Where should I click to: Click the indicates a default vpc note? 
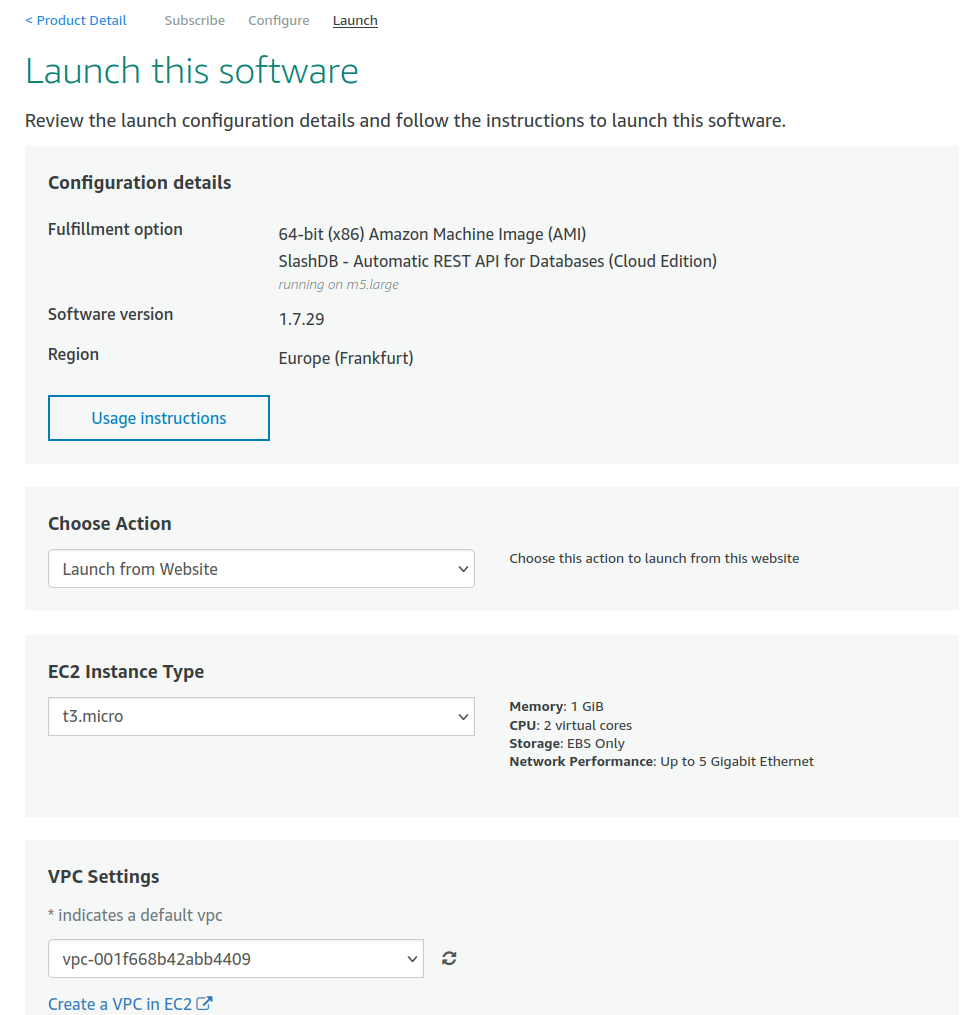tap(135, 915)
